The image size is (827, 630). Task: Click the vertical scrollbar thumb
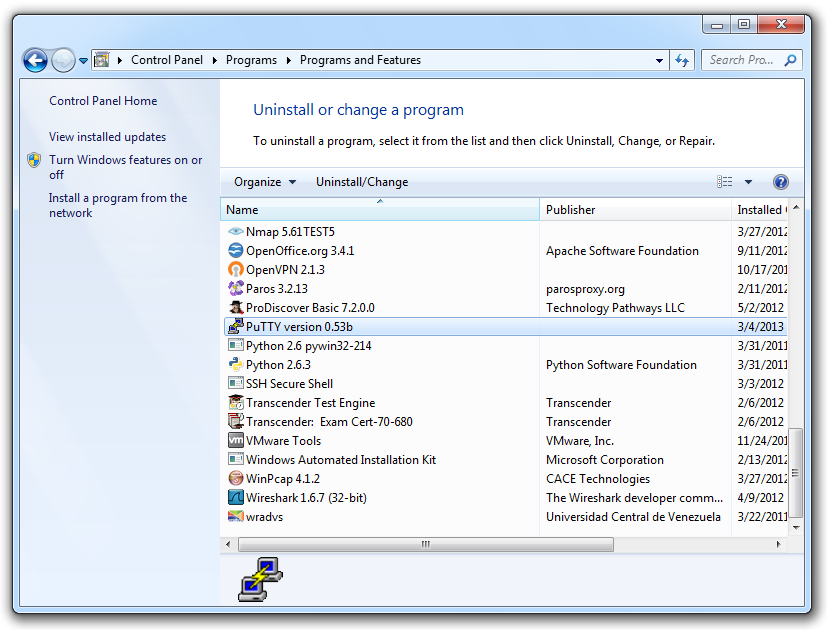click(x=795, y=473)
